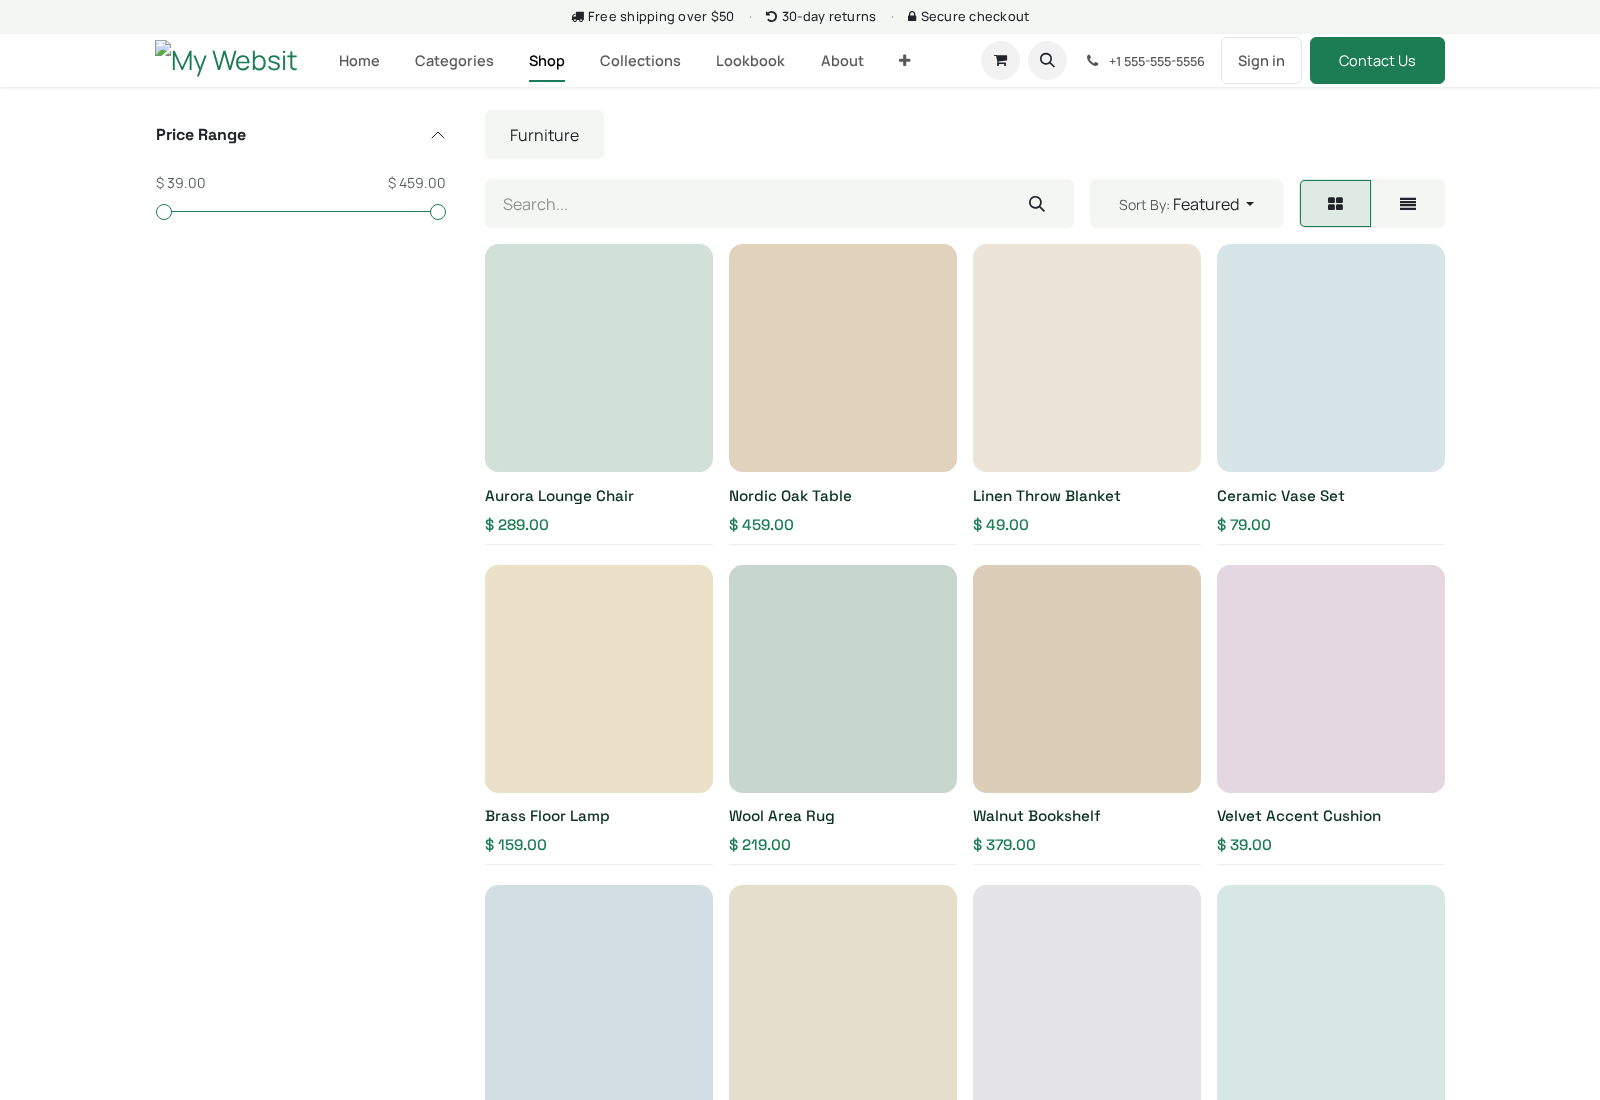Open the Wool Area Rug image
Image resolution: width=1600 pixels, height=1100 pixels.
(843, 679)
